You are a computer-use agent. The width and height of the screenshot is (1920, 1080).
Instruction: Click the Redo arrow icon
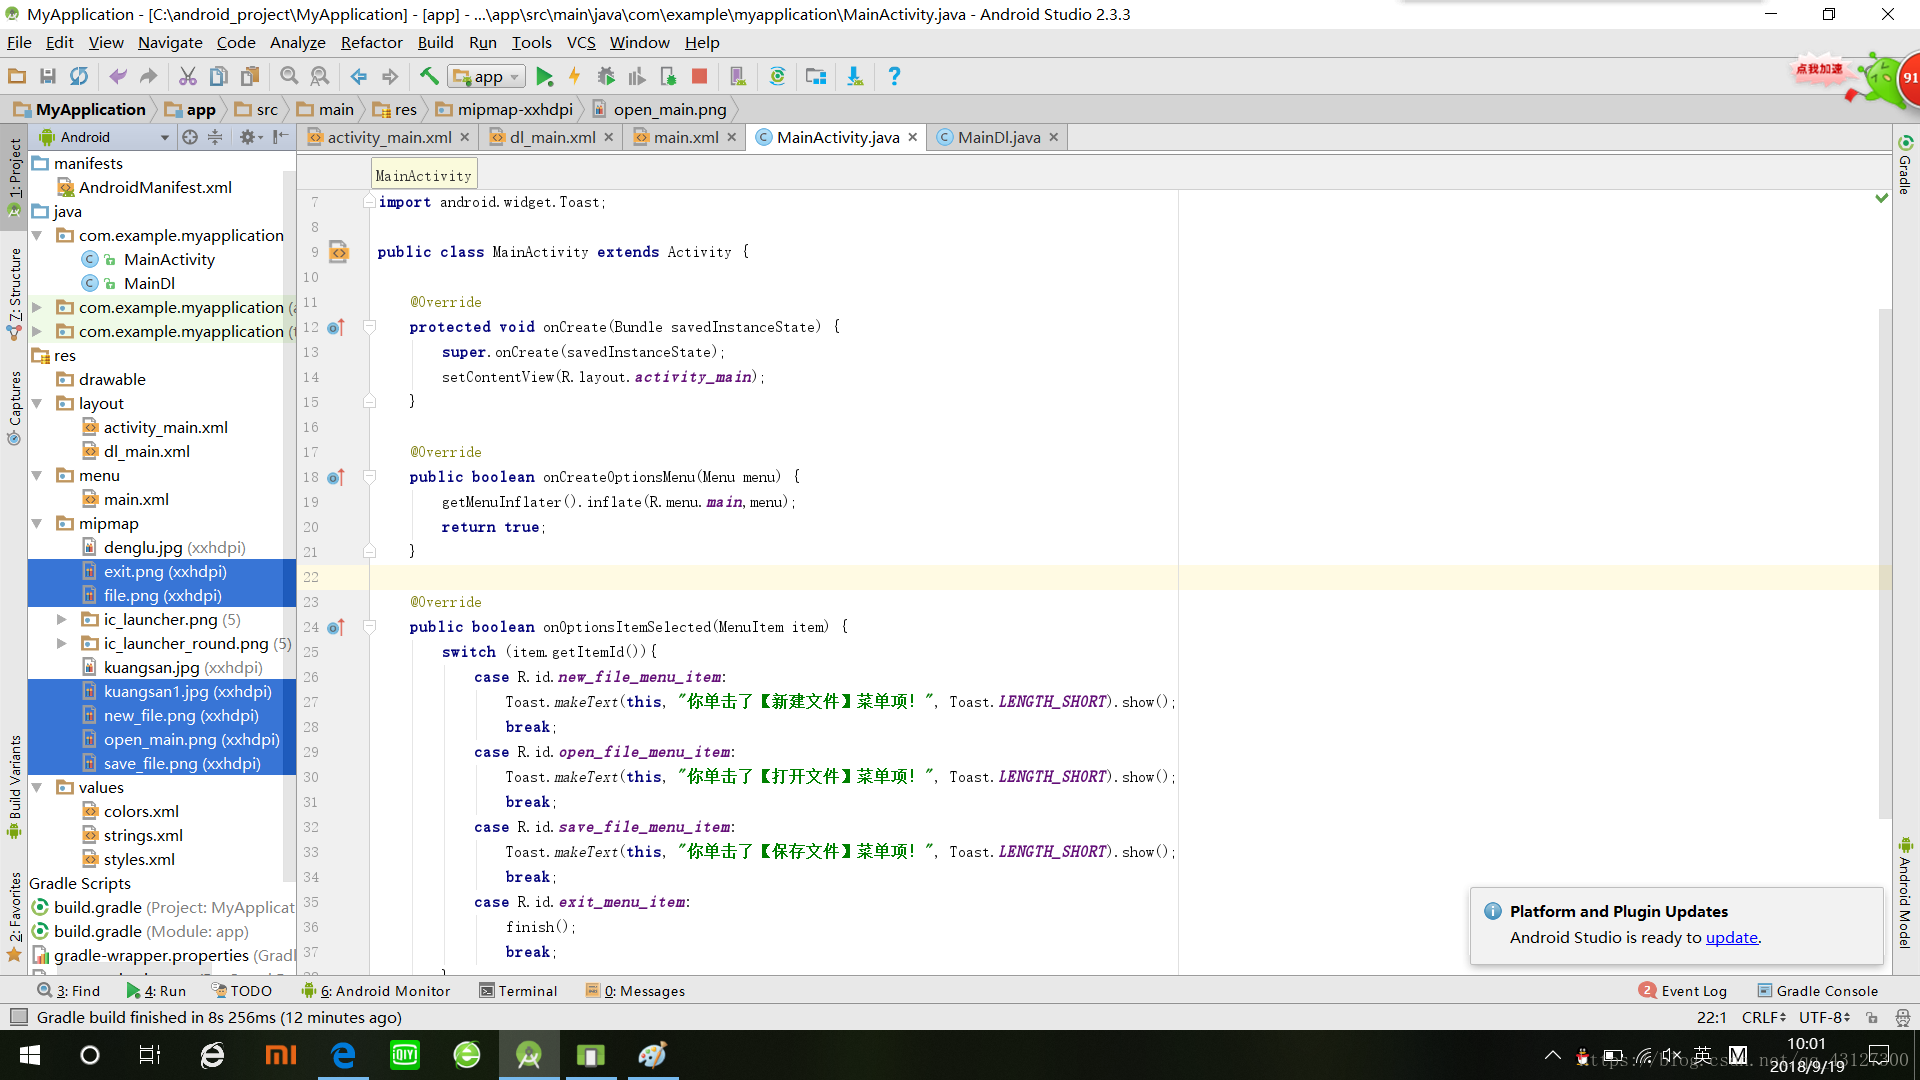point(148,76)
